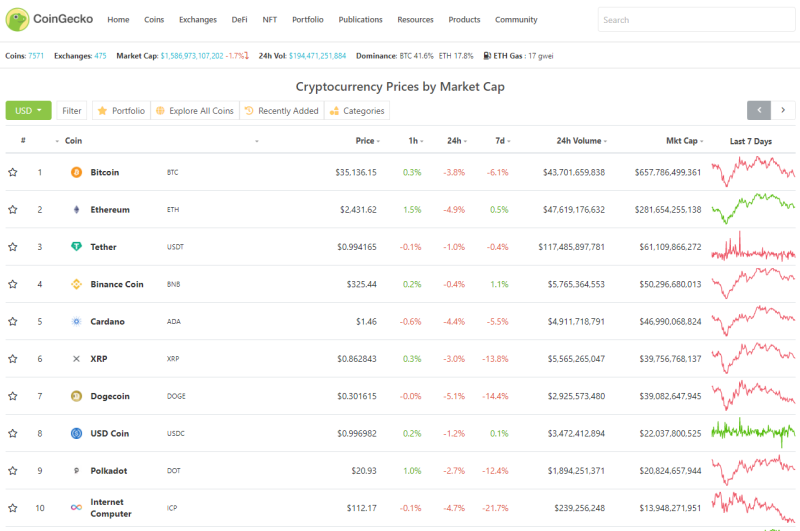Open Bitcoin's 7-day sparkline chart
Screen dimensions: 800x531
[x=753, y=171]
